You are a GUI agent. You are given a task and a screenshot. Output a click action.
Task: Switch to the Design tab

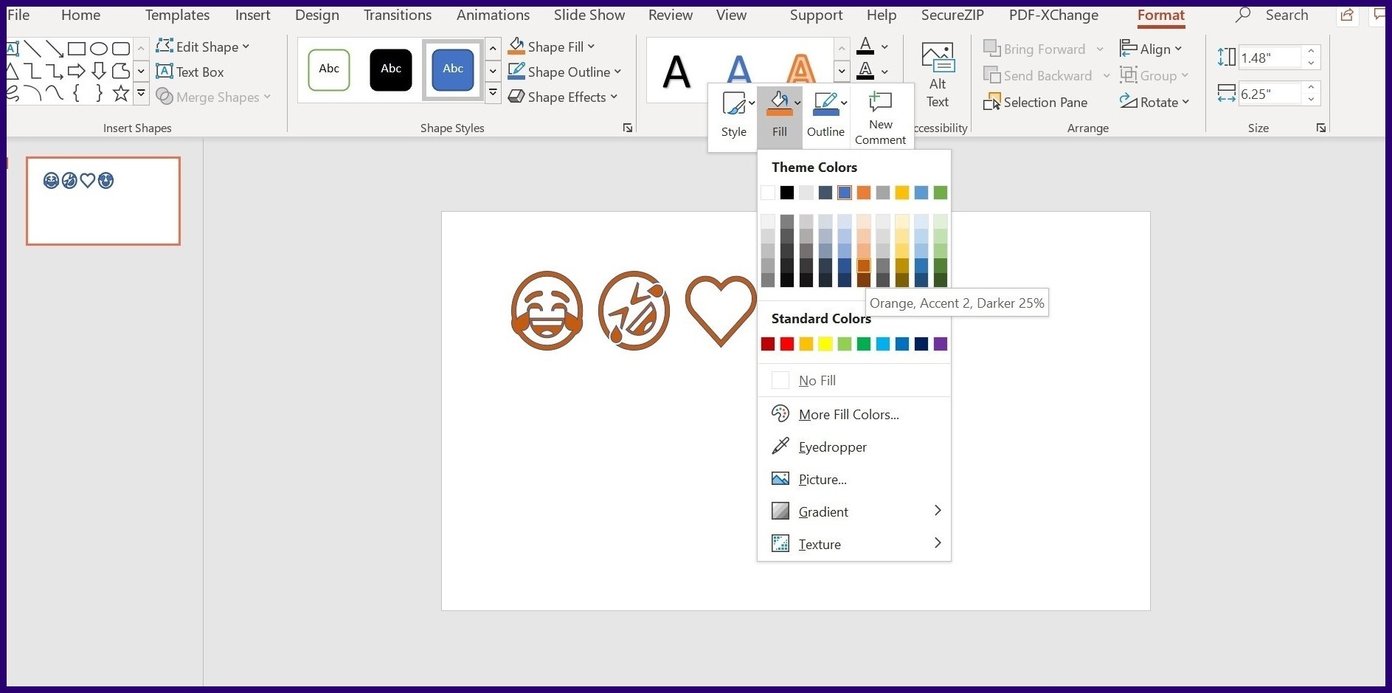point(317,15)
